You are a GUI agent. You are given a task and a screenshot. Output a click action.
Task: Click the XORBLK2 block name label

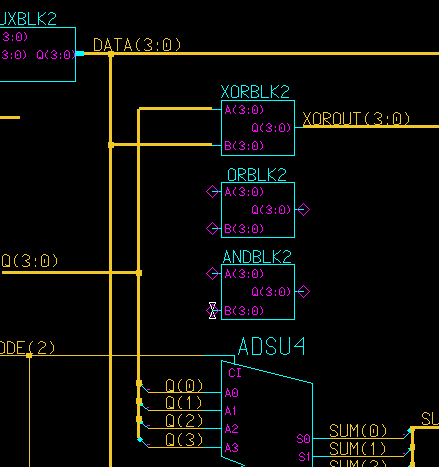point(255,92)
